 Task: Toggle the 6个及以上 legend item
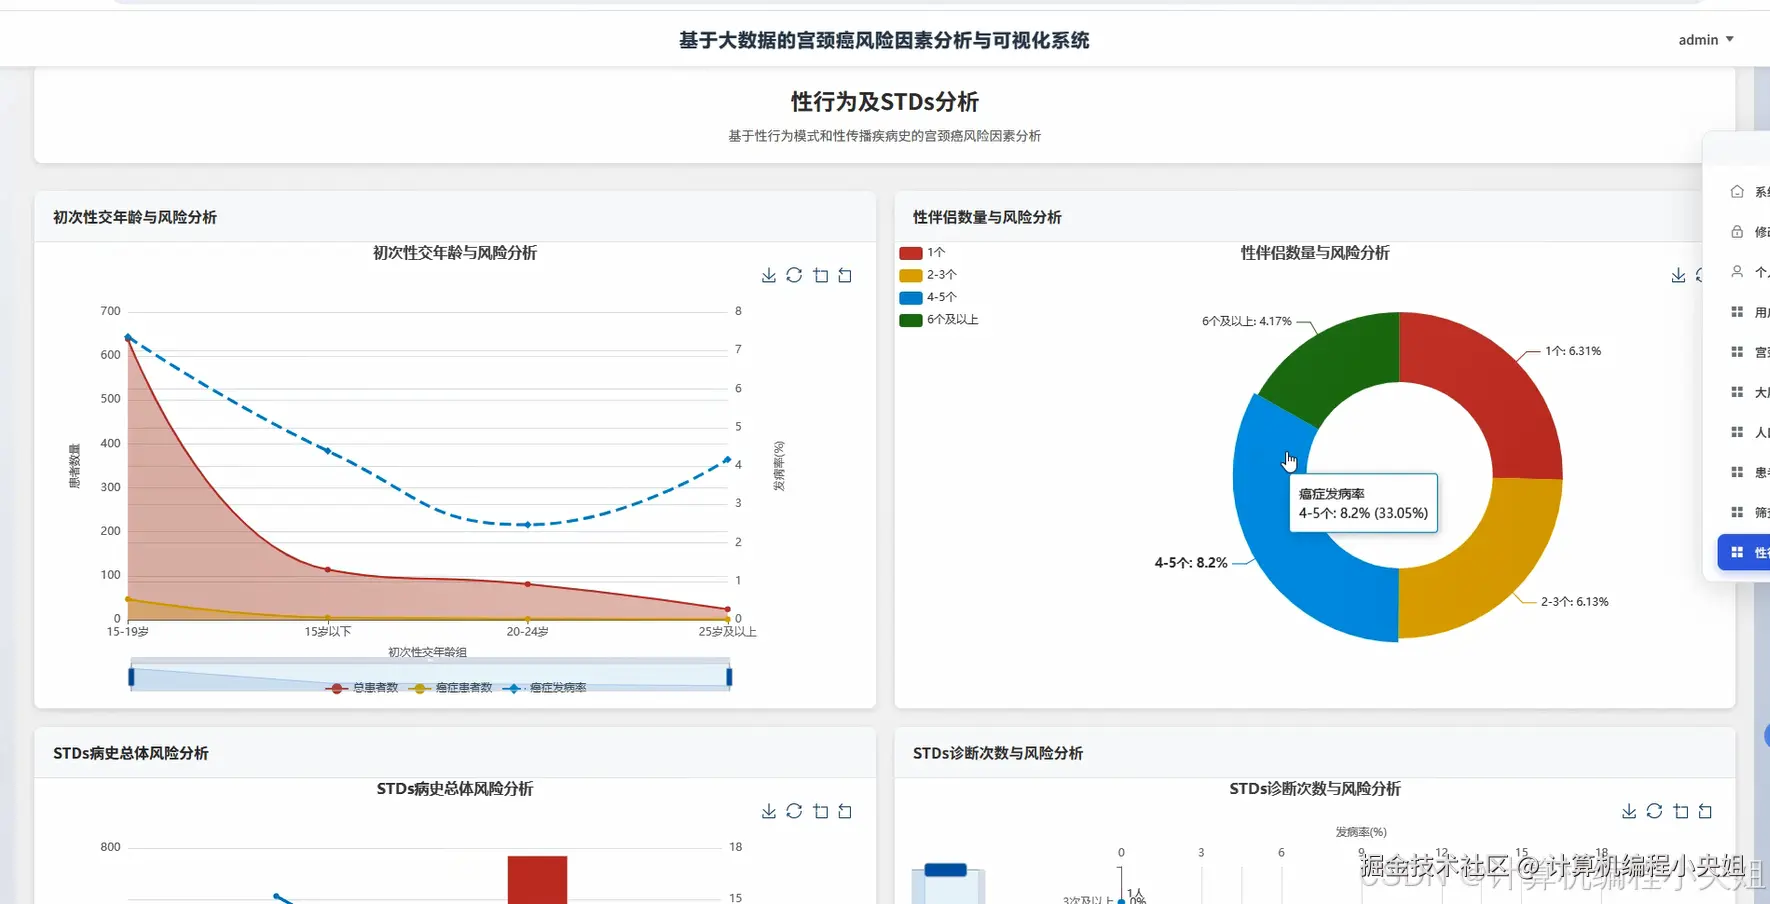[x=938, y=319]
